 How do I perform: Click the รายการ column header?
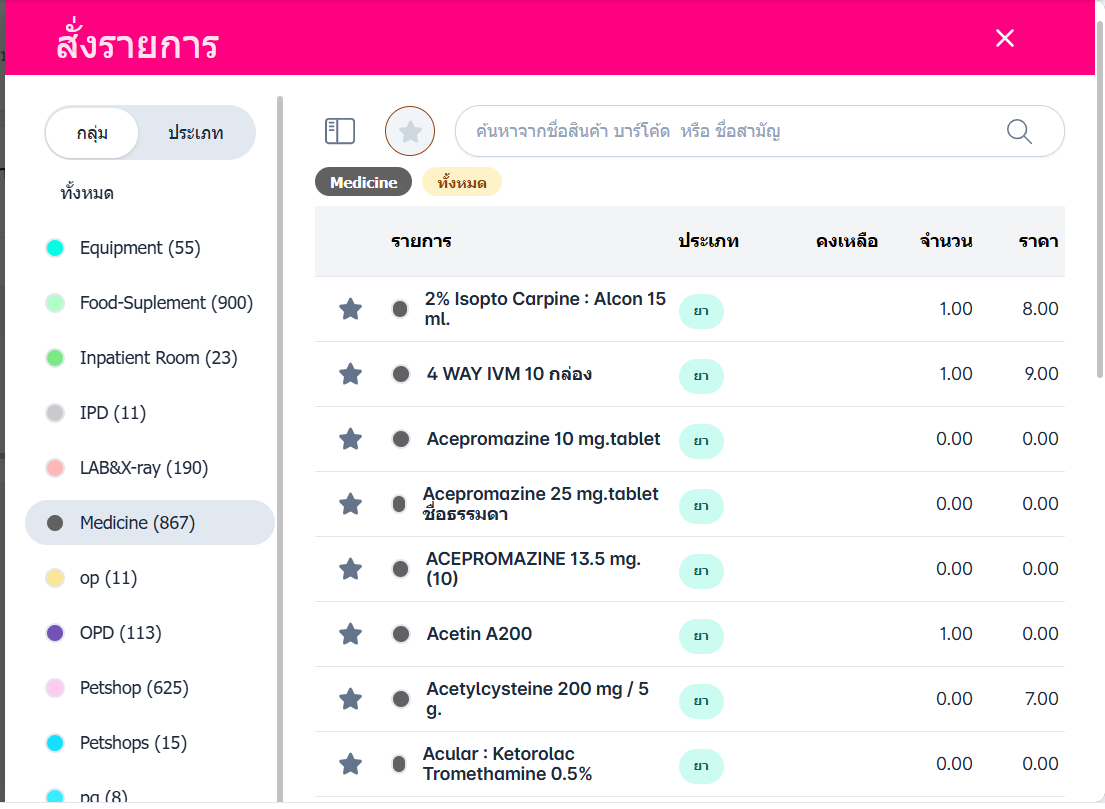421,241
